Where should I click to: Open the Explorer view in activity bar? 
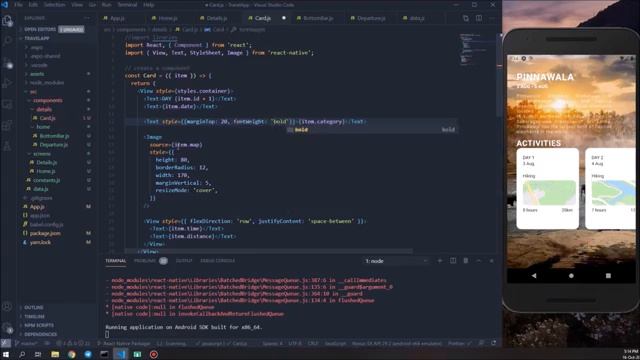(x=7, y=20)
